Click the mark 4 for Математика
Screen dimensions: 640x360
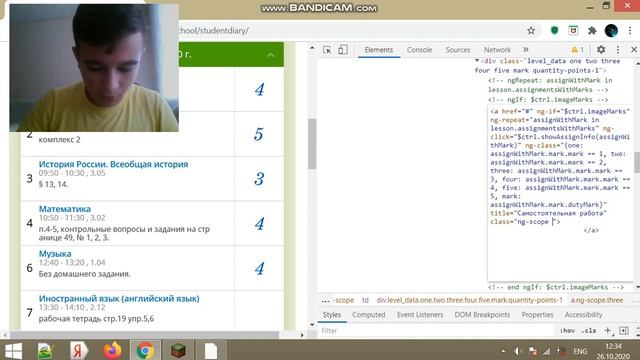(259, 224)
